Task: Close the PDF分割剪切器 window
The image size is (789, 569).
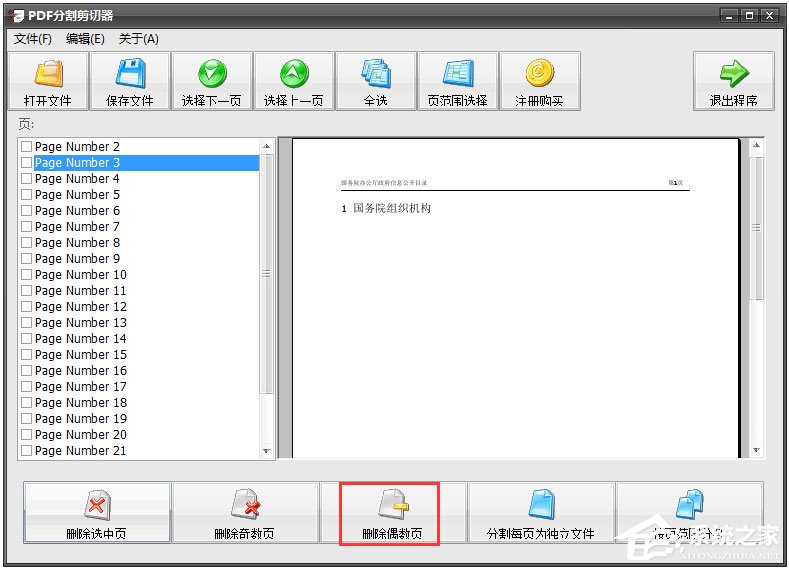Action: [x=769, y=16]
